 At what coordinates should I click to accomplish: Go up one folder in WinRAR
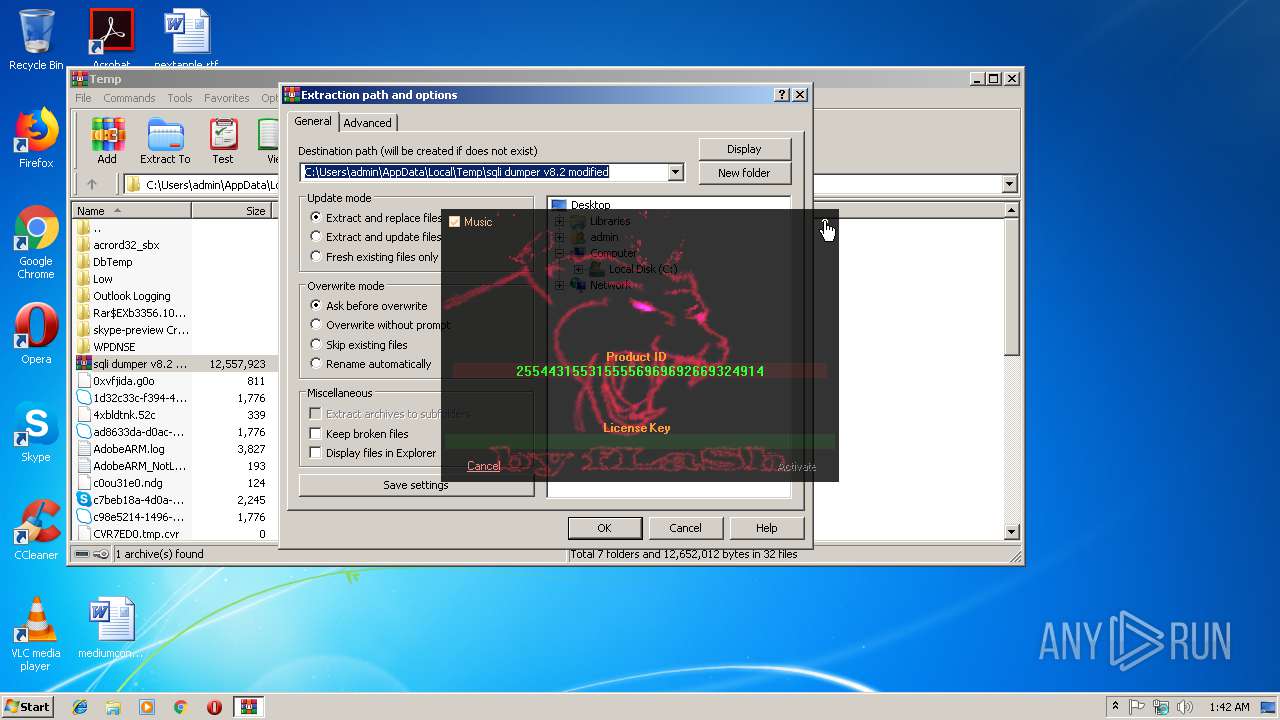pyautogui.click(x=92, y=184)
